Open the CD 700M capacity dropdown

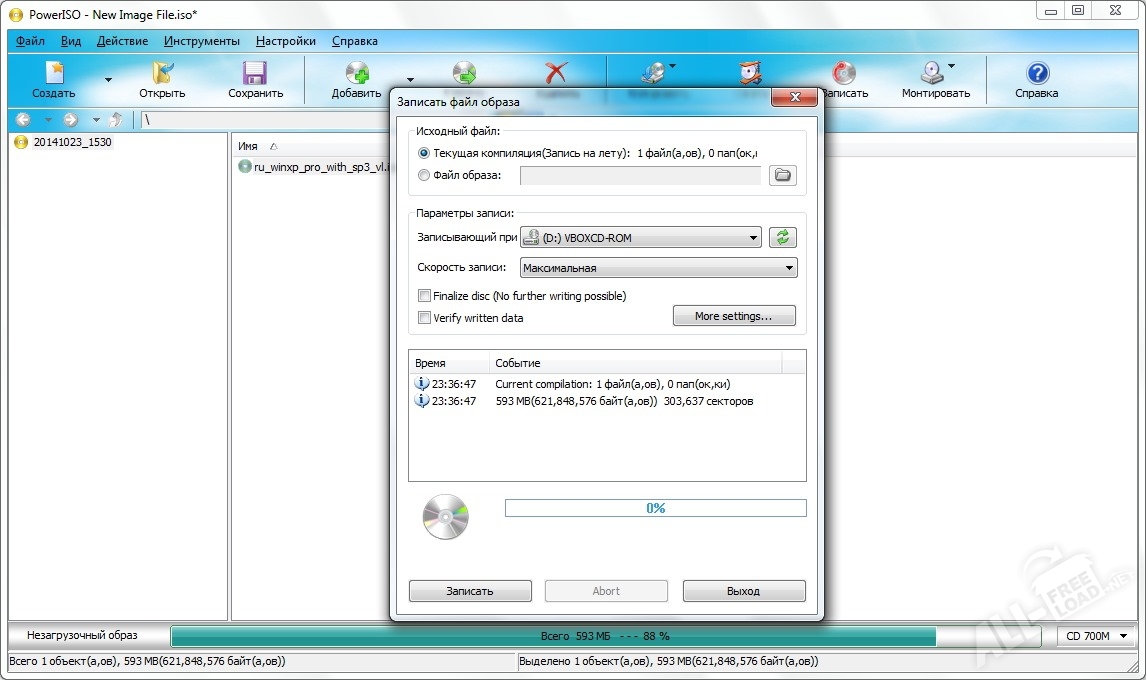coord(1095,635)
